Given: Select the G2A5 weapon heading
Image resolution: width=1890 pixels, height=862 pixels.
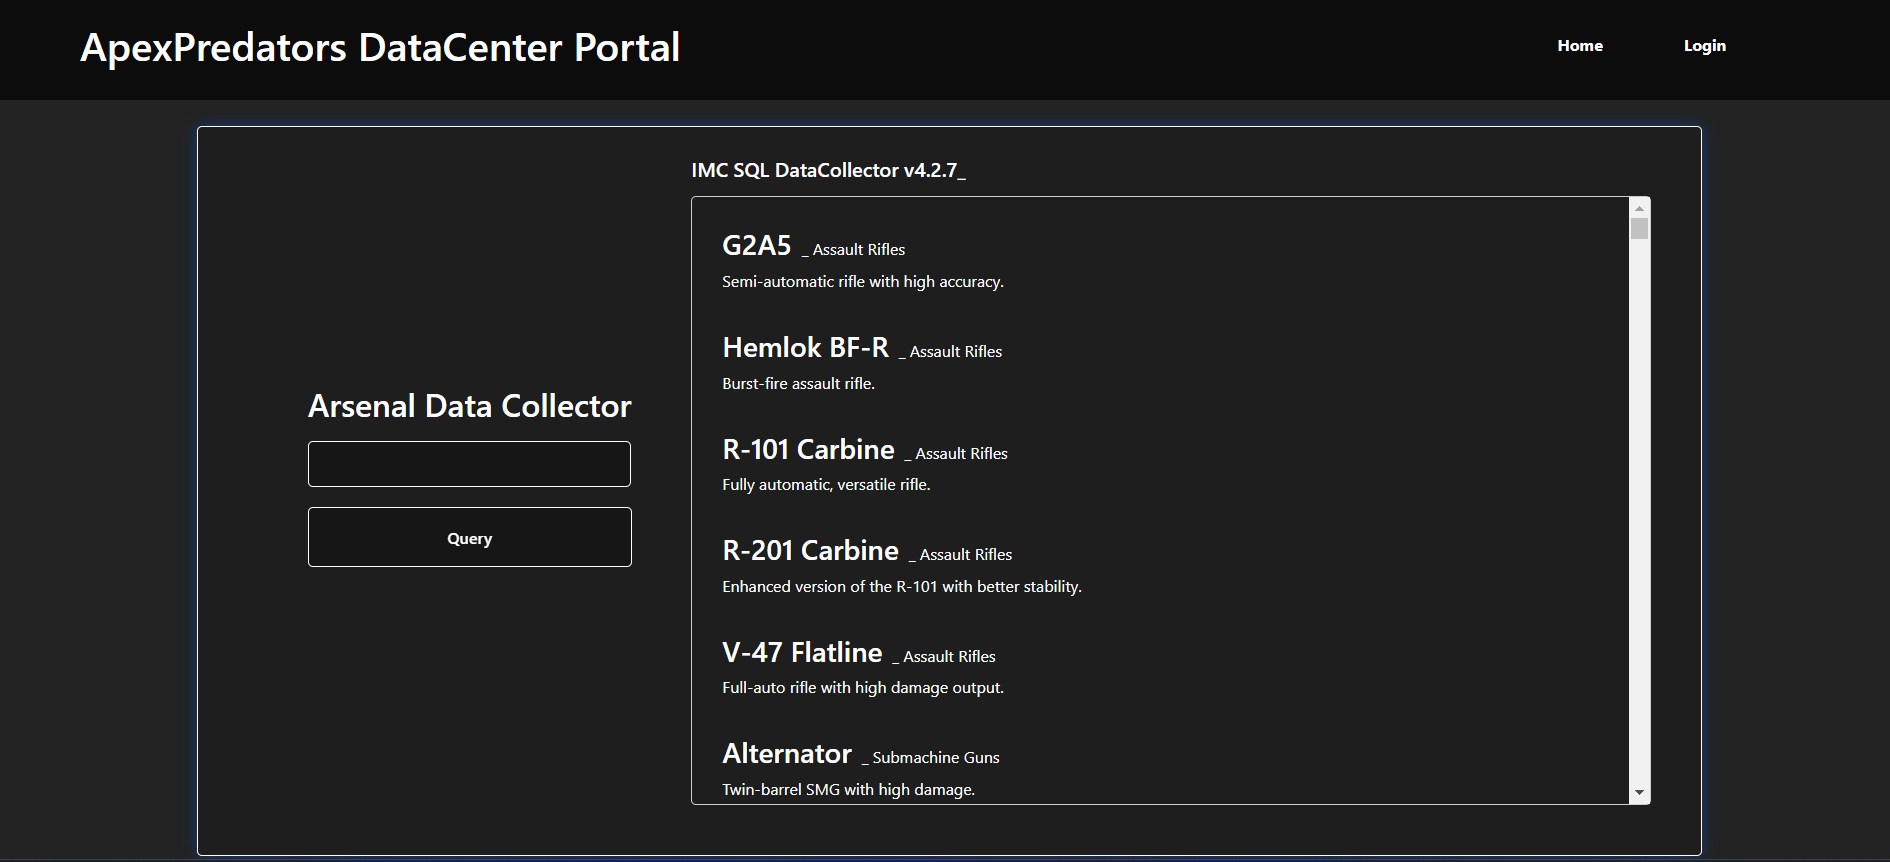Looking at the screenshot, I should pyautogui.click(x=756, y=246).
